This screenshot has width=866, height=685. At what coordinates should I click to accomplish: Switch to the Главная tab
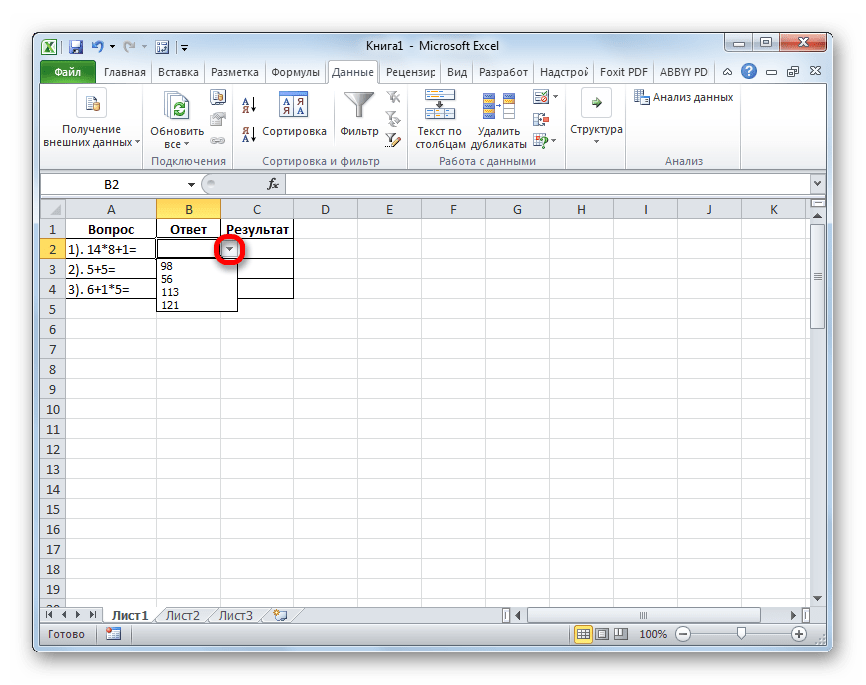pos(124,72)
